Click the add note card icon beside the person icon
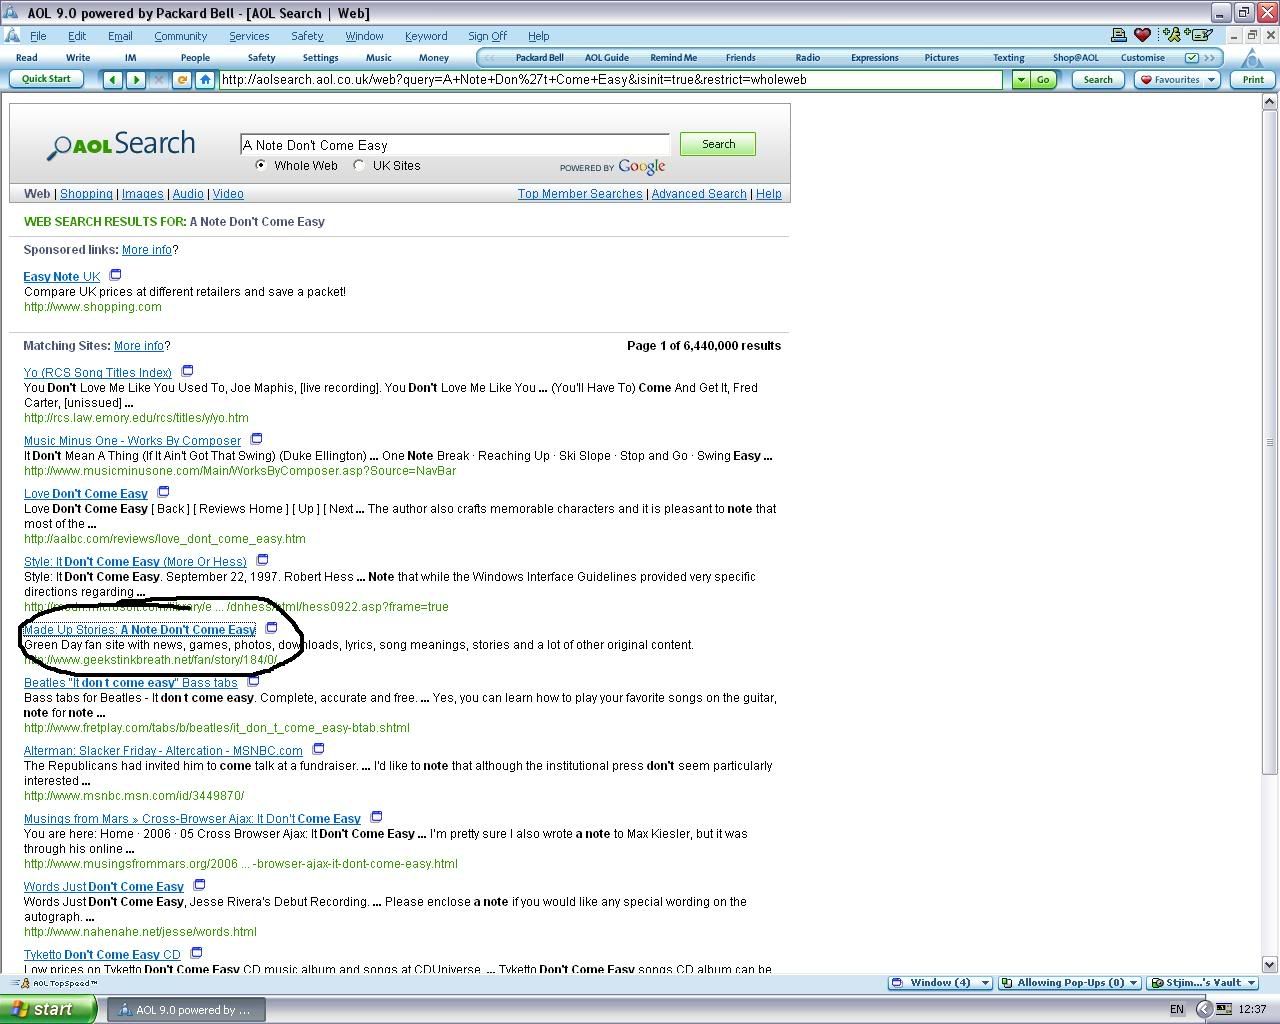 pos(1200,35)
